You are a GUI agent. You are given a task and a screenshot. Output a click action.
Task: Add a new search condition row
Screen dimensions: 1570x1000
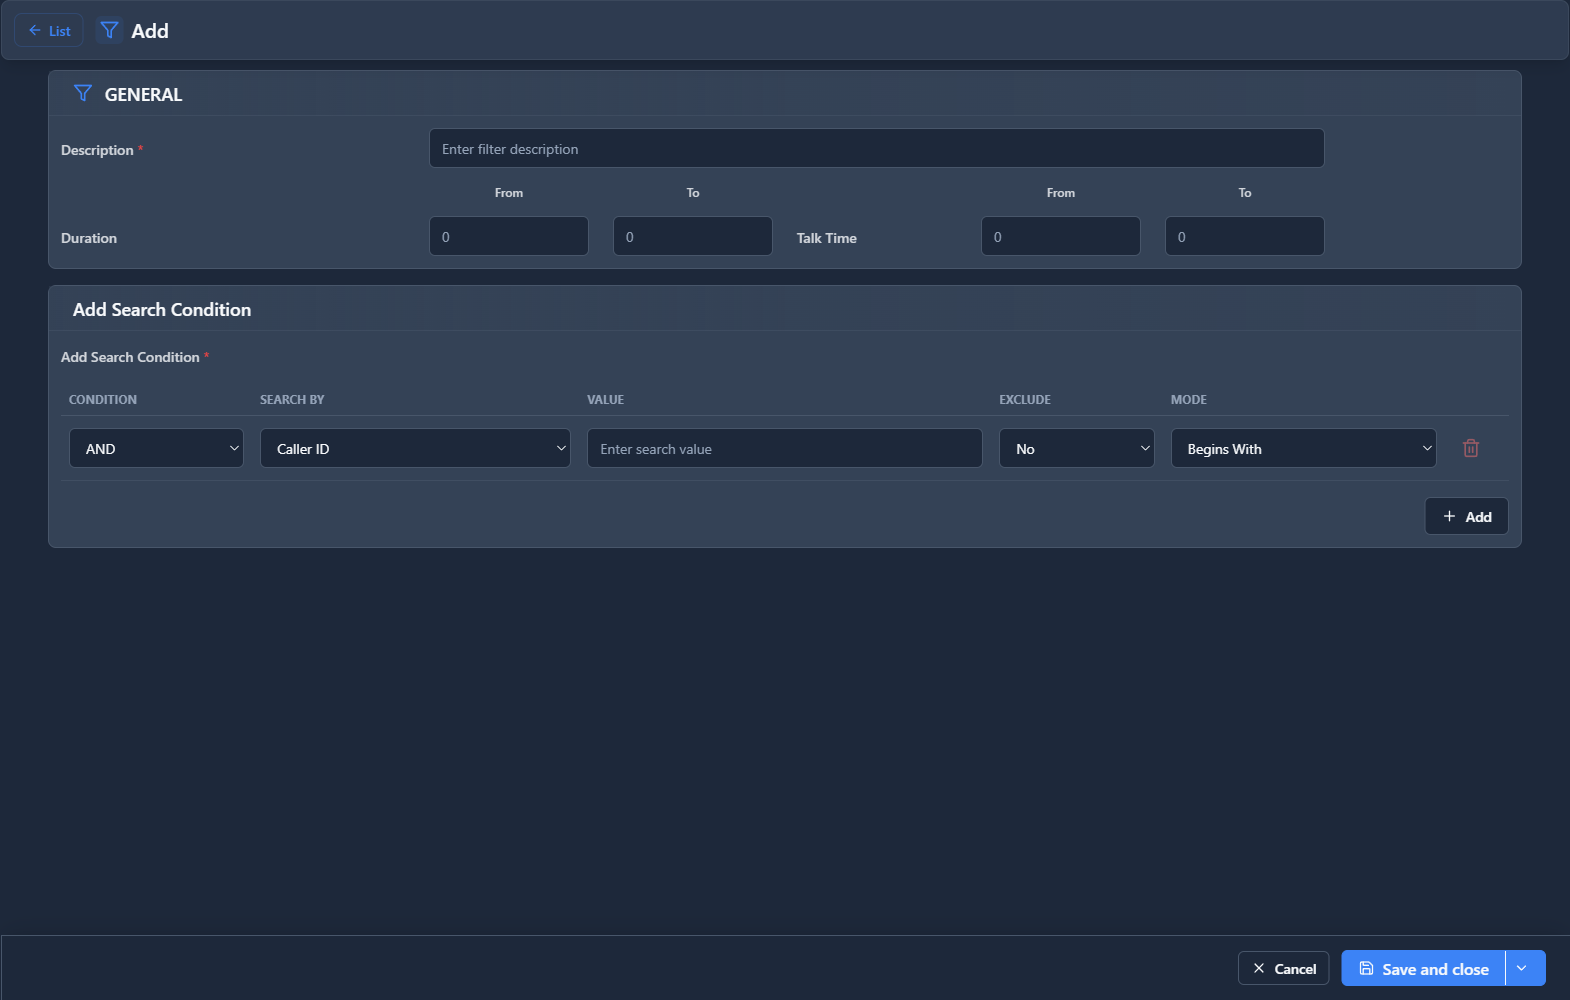(x=1466, y=516)
